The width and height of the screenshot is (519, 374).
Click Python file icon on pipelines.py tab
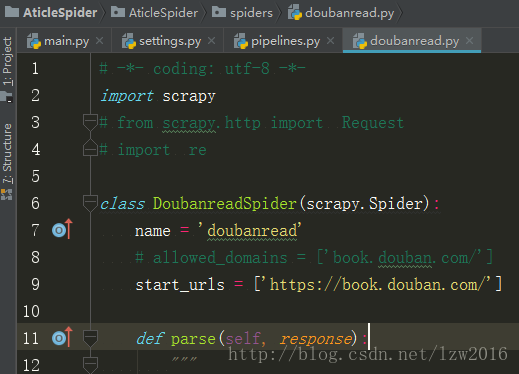(241, 41)
